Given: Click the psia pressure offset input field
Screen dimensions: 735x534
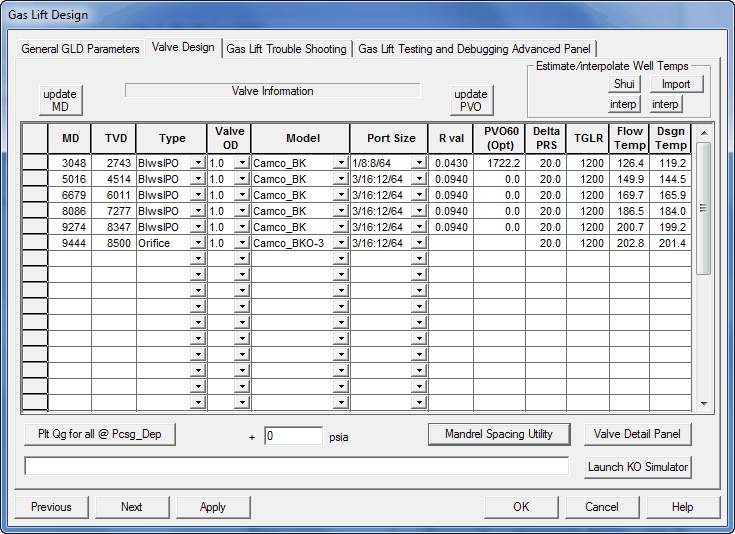Looking at the screenshot, I should (x=293, y=436).
